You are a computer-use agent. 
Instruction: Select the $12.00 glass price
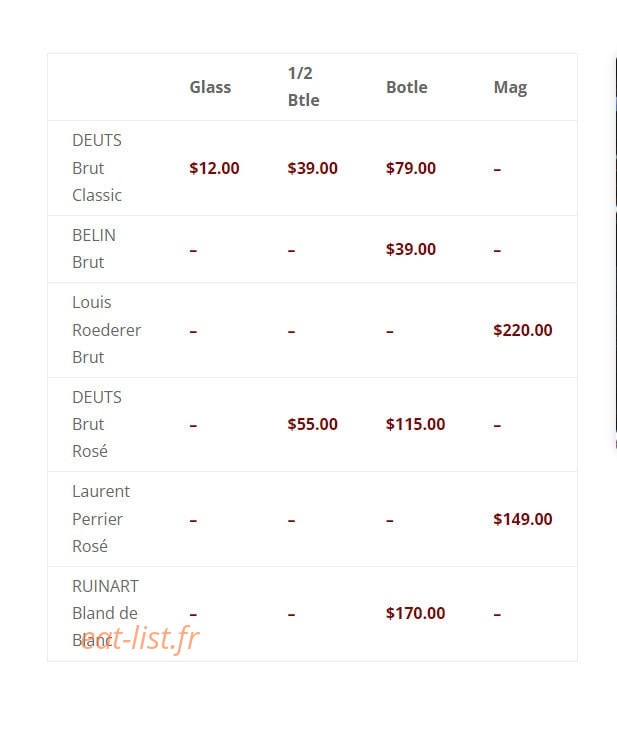(x=214, y=168)
